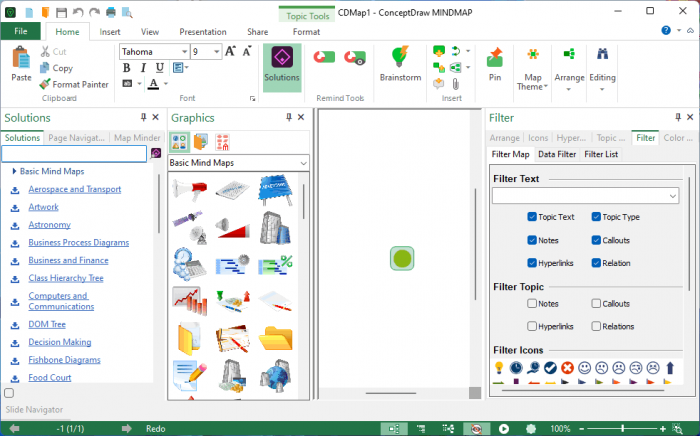Viewport: 700px width, 436px height.
Task: Click the Solutions ribbon icon
Action: (x=282, y=66)
